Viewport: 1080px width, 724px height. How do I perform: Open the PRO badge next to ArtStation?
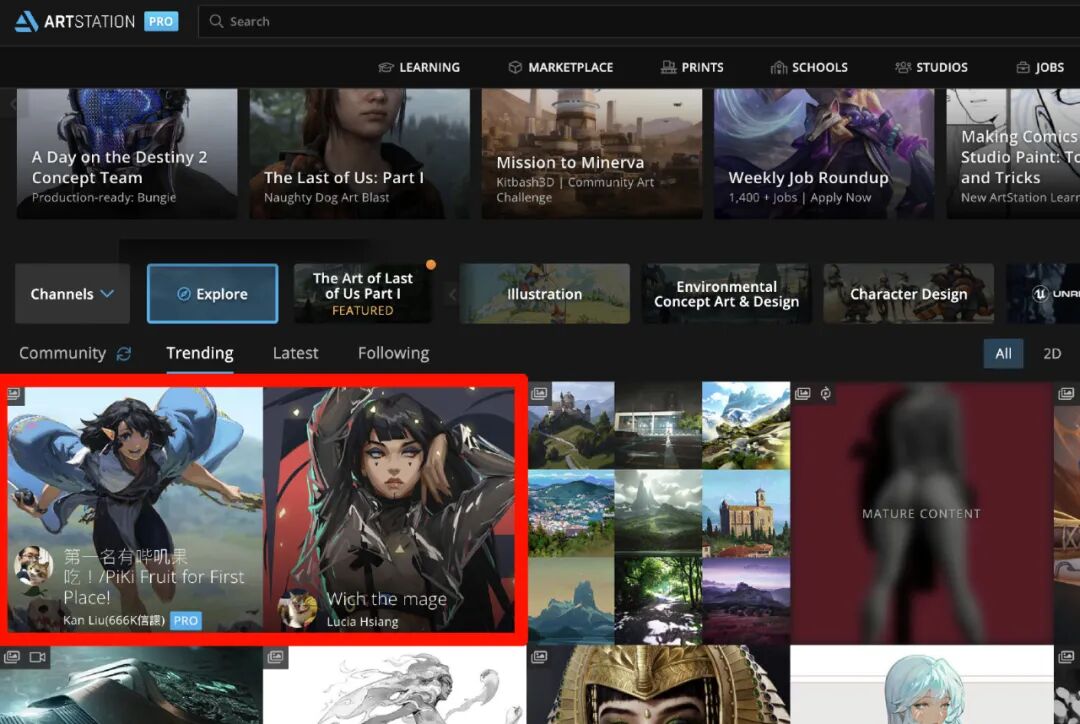point(160,21)
